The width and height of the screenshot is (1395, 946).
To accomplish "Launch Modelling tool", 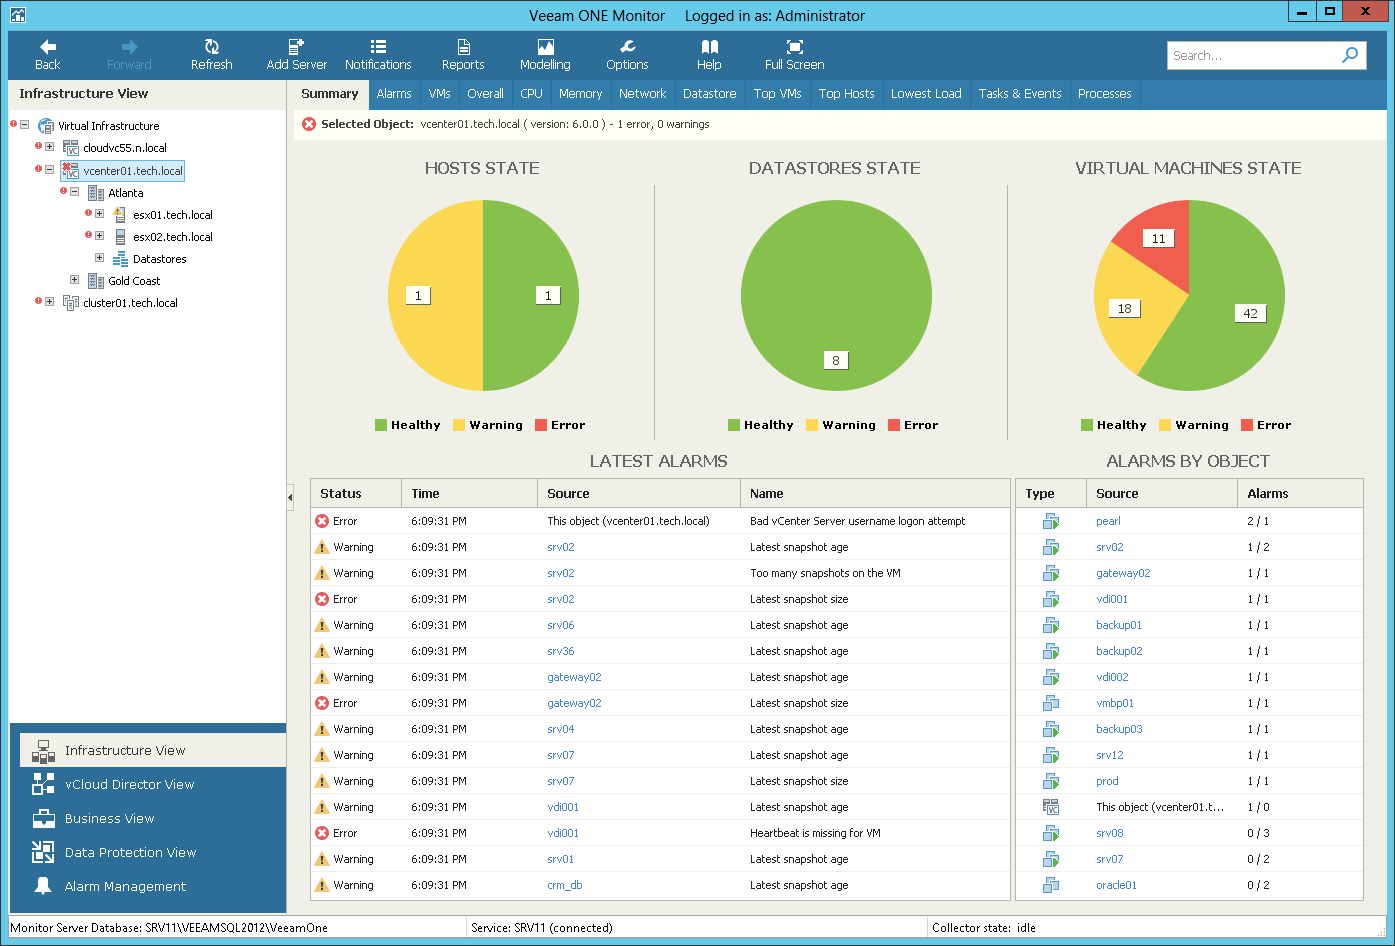I will click(x=545, y=55).
